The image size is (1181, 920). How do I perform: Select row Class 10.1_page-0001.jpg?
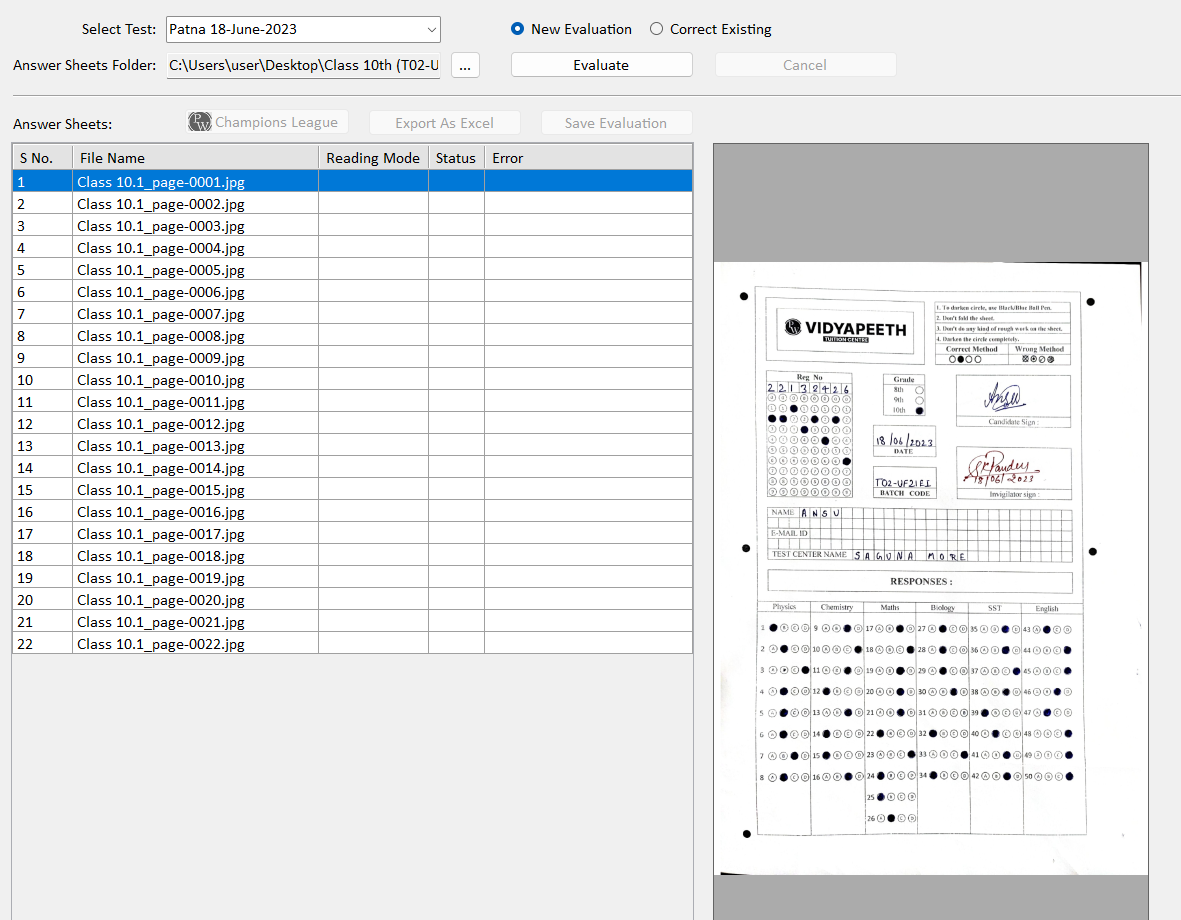352,182
